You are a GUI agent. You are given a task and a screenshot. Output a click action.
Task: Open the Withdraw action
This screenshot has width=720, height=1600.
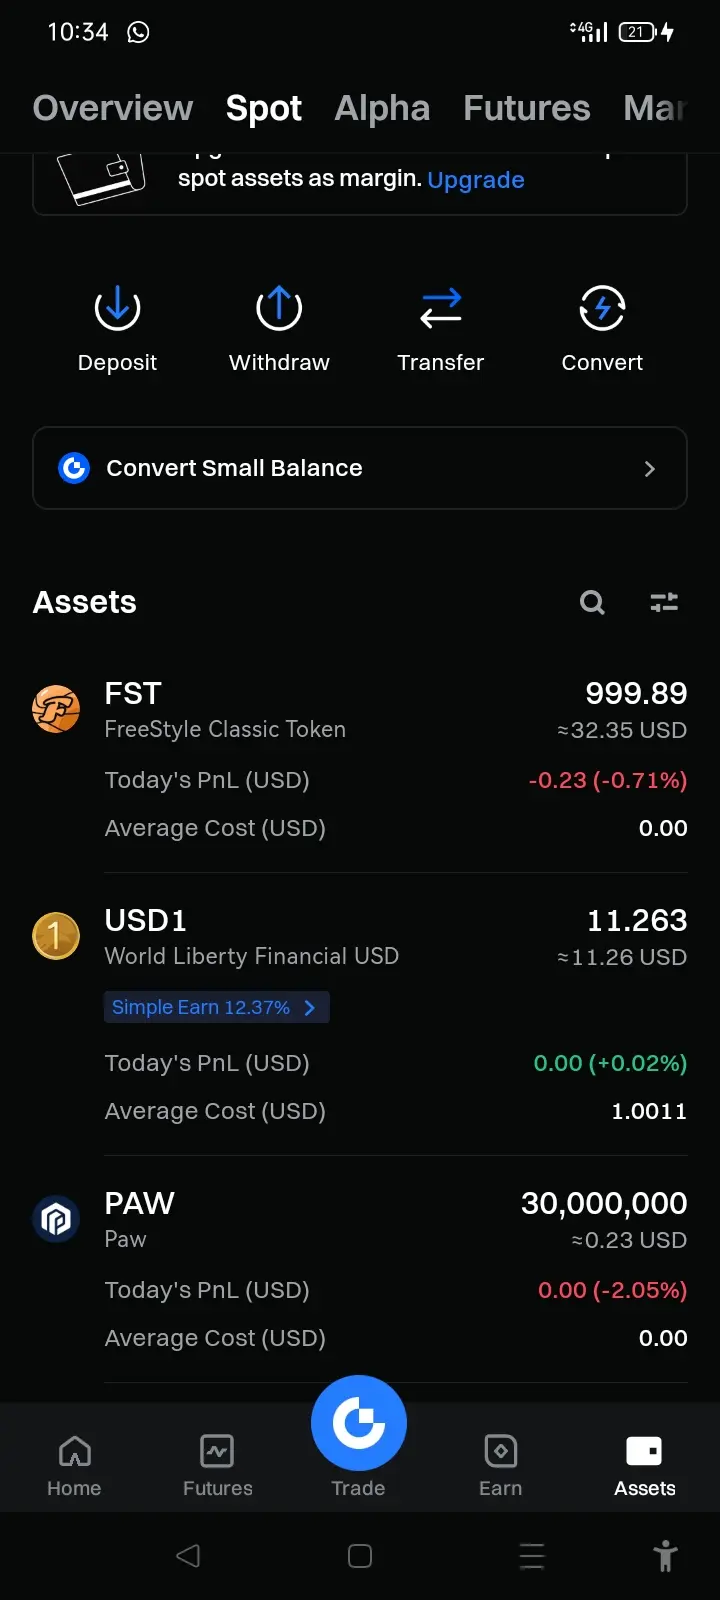279,308
